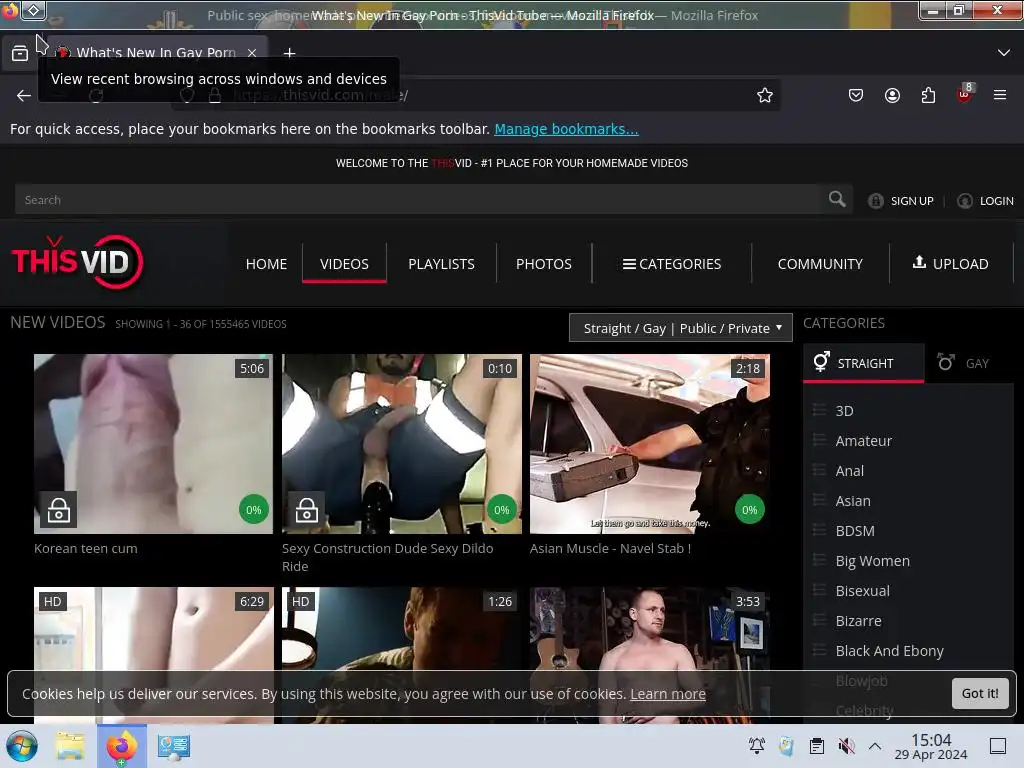Click the site padlock security icon

click(x=214, y=95)
